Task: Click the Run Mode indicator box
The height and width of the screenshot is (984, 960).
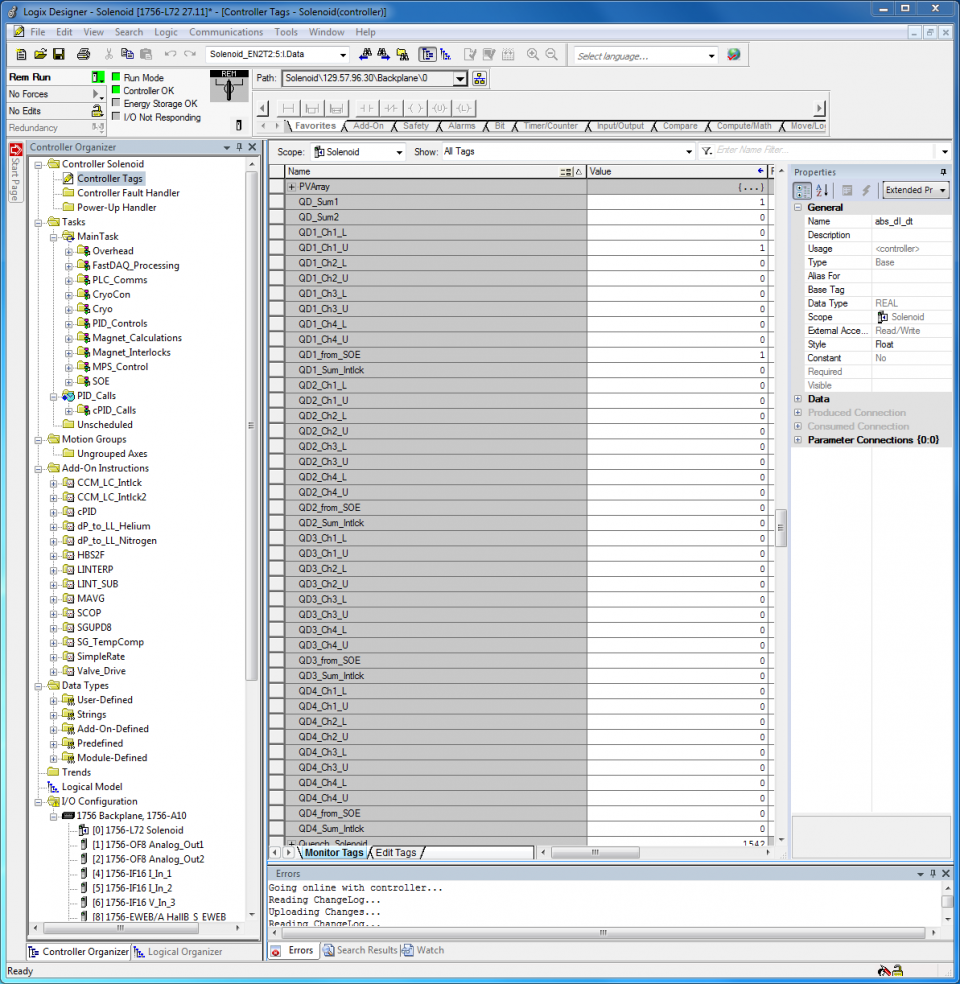Action: 116,77
